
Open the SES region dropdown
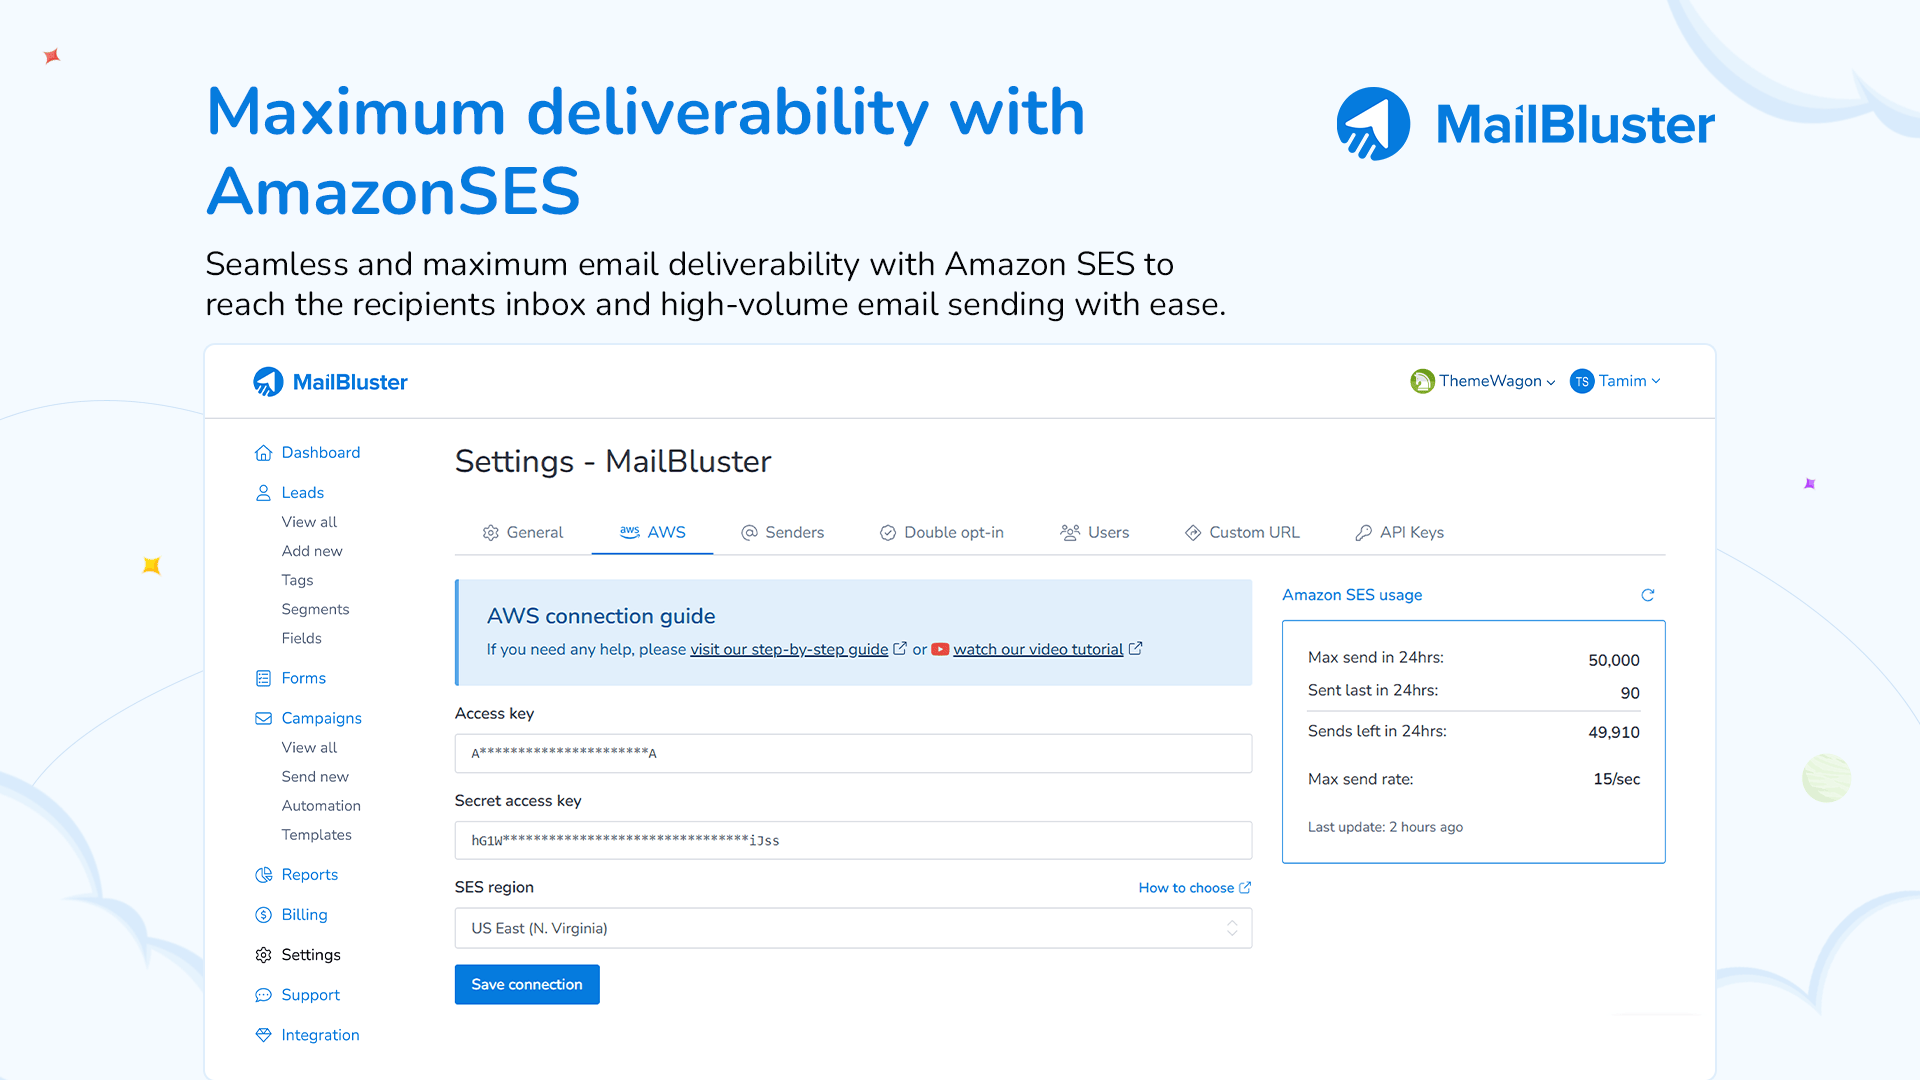point(852,928)
